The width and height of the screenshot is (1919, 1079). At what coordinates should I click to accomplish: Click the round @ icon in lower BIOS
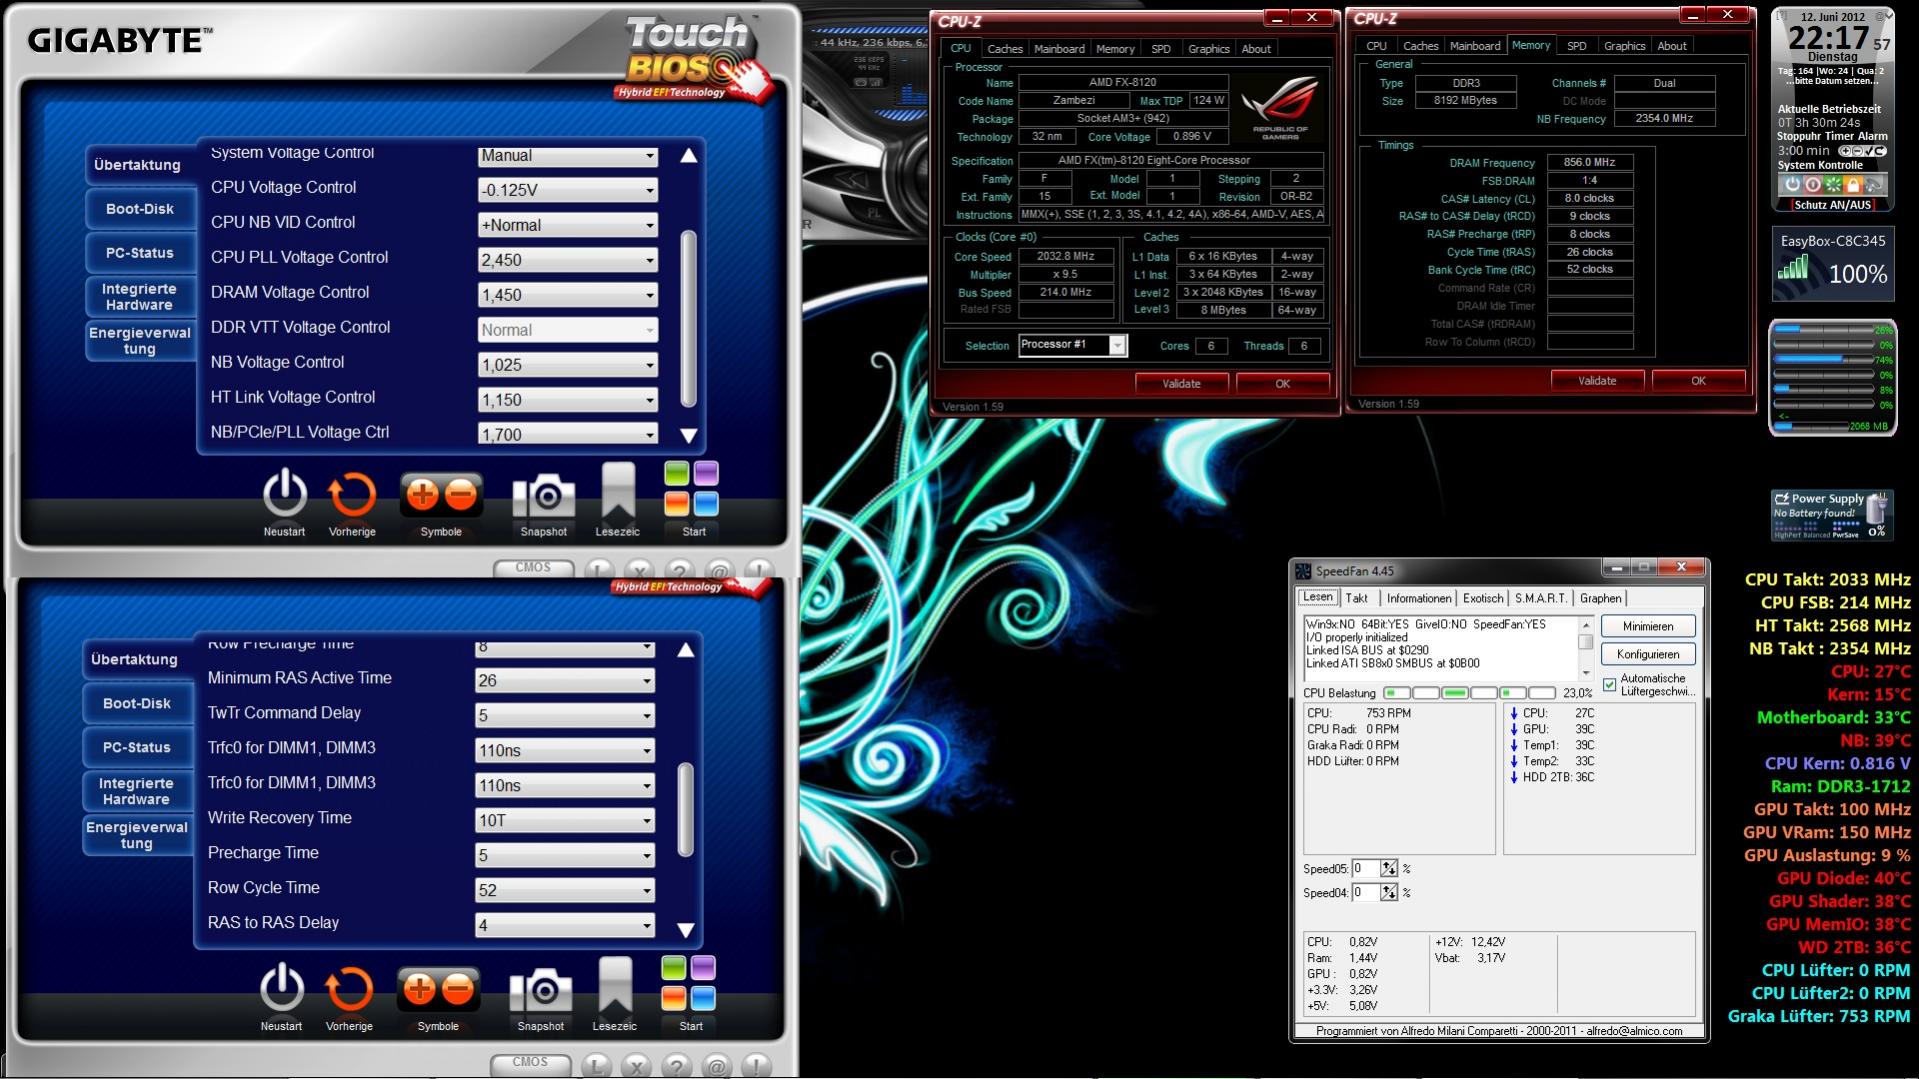pos(716,1067)
